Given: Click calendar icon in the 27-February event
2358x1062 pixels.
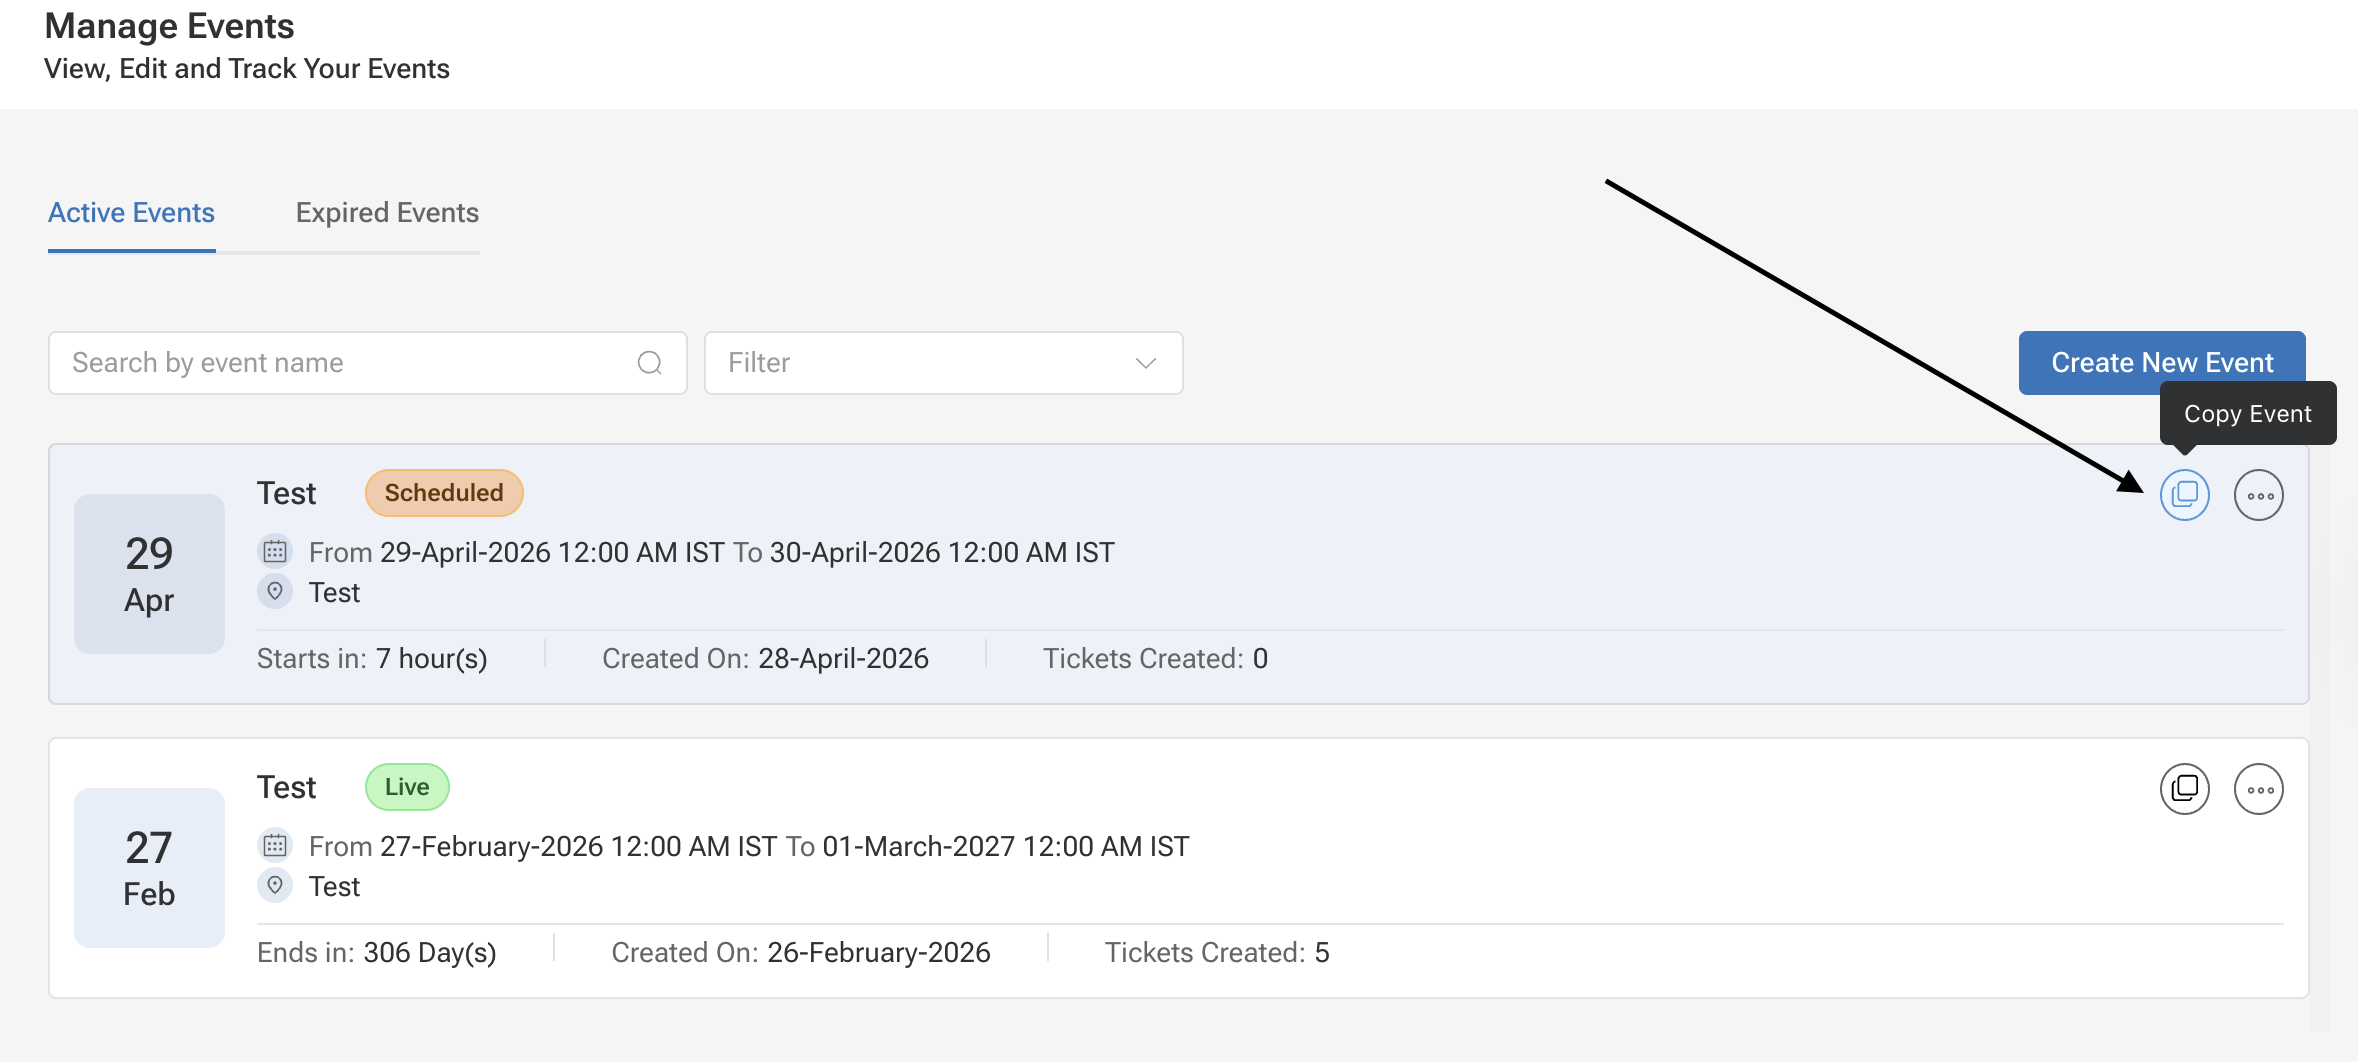Looking at the screenshot, I should (275, 845).
